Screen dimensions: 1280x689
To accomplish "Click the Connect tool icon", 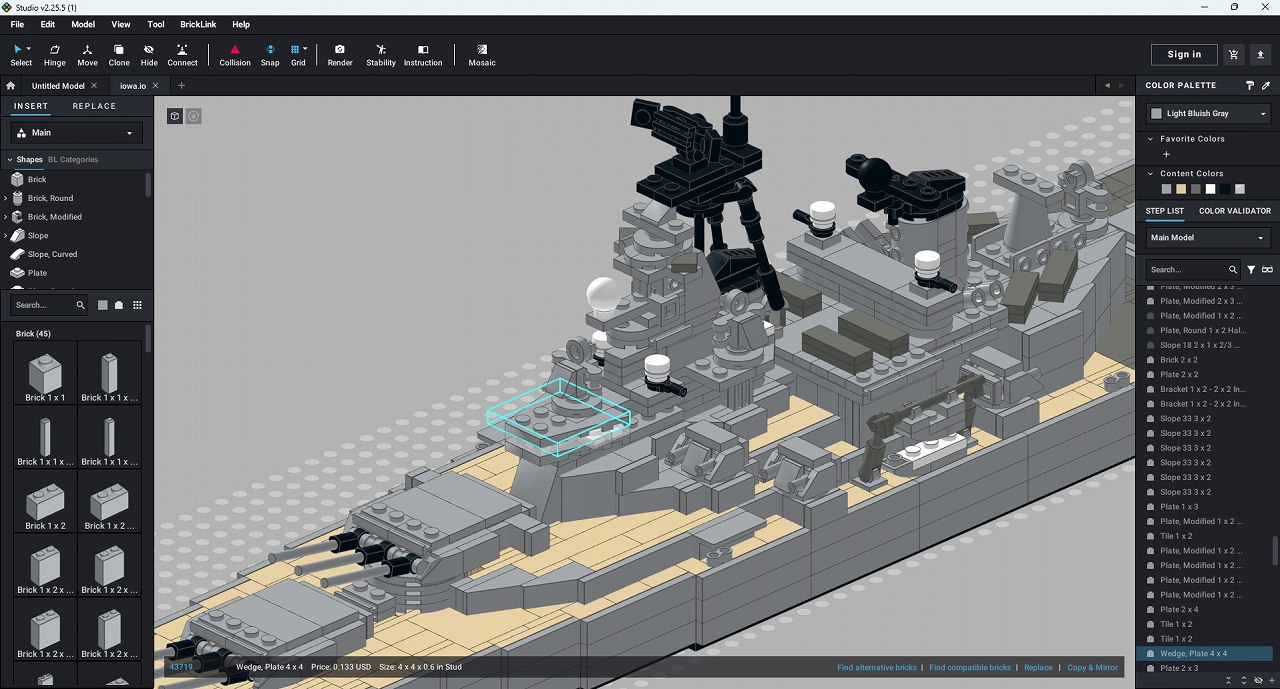I will pyautogui.click(x=182, y=54).
